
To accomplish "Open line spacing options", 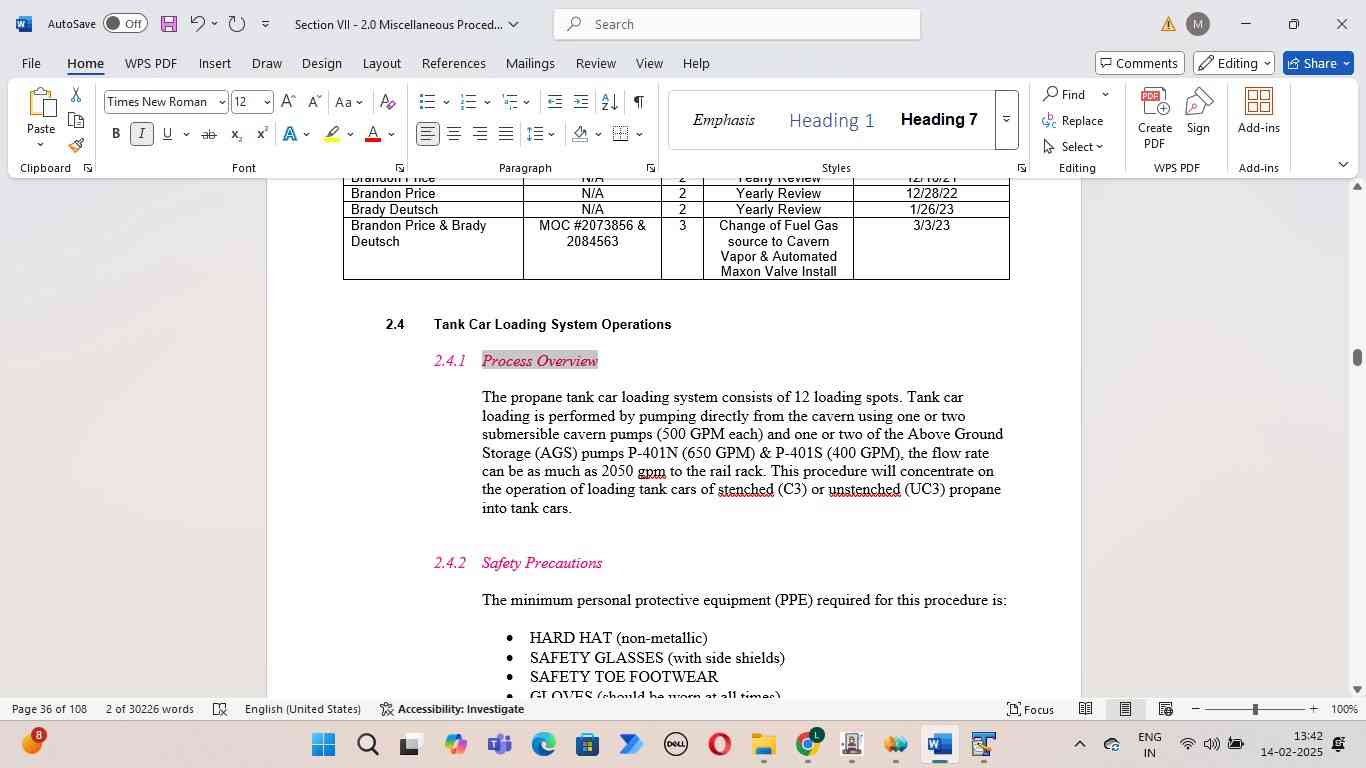I will (541, 134).
